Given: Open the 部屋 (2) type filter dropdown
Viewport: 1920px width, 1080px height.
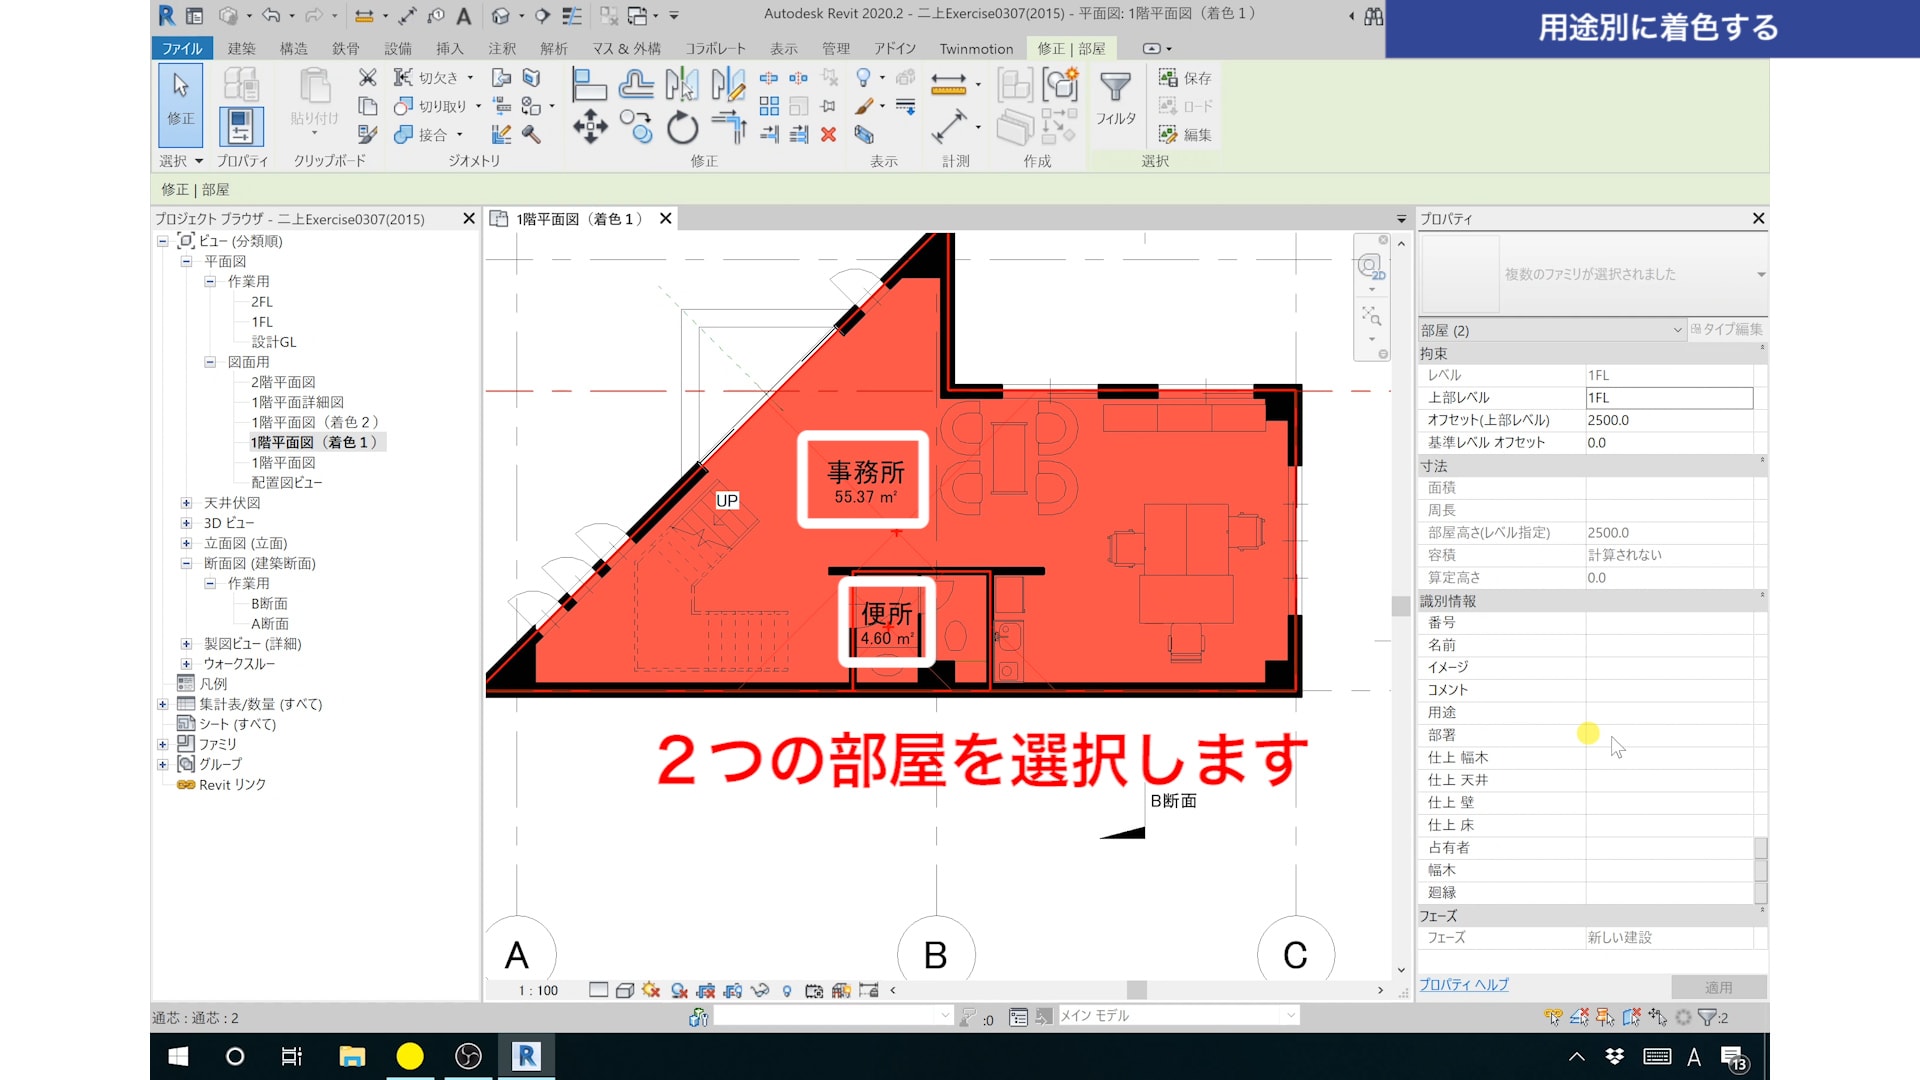Looking at the screenshot, I should coord(1677,330).
